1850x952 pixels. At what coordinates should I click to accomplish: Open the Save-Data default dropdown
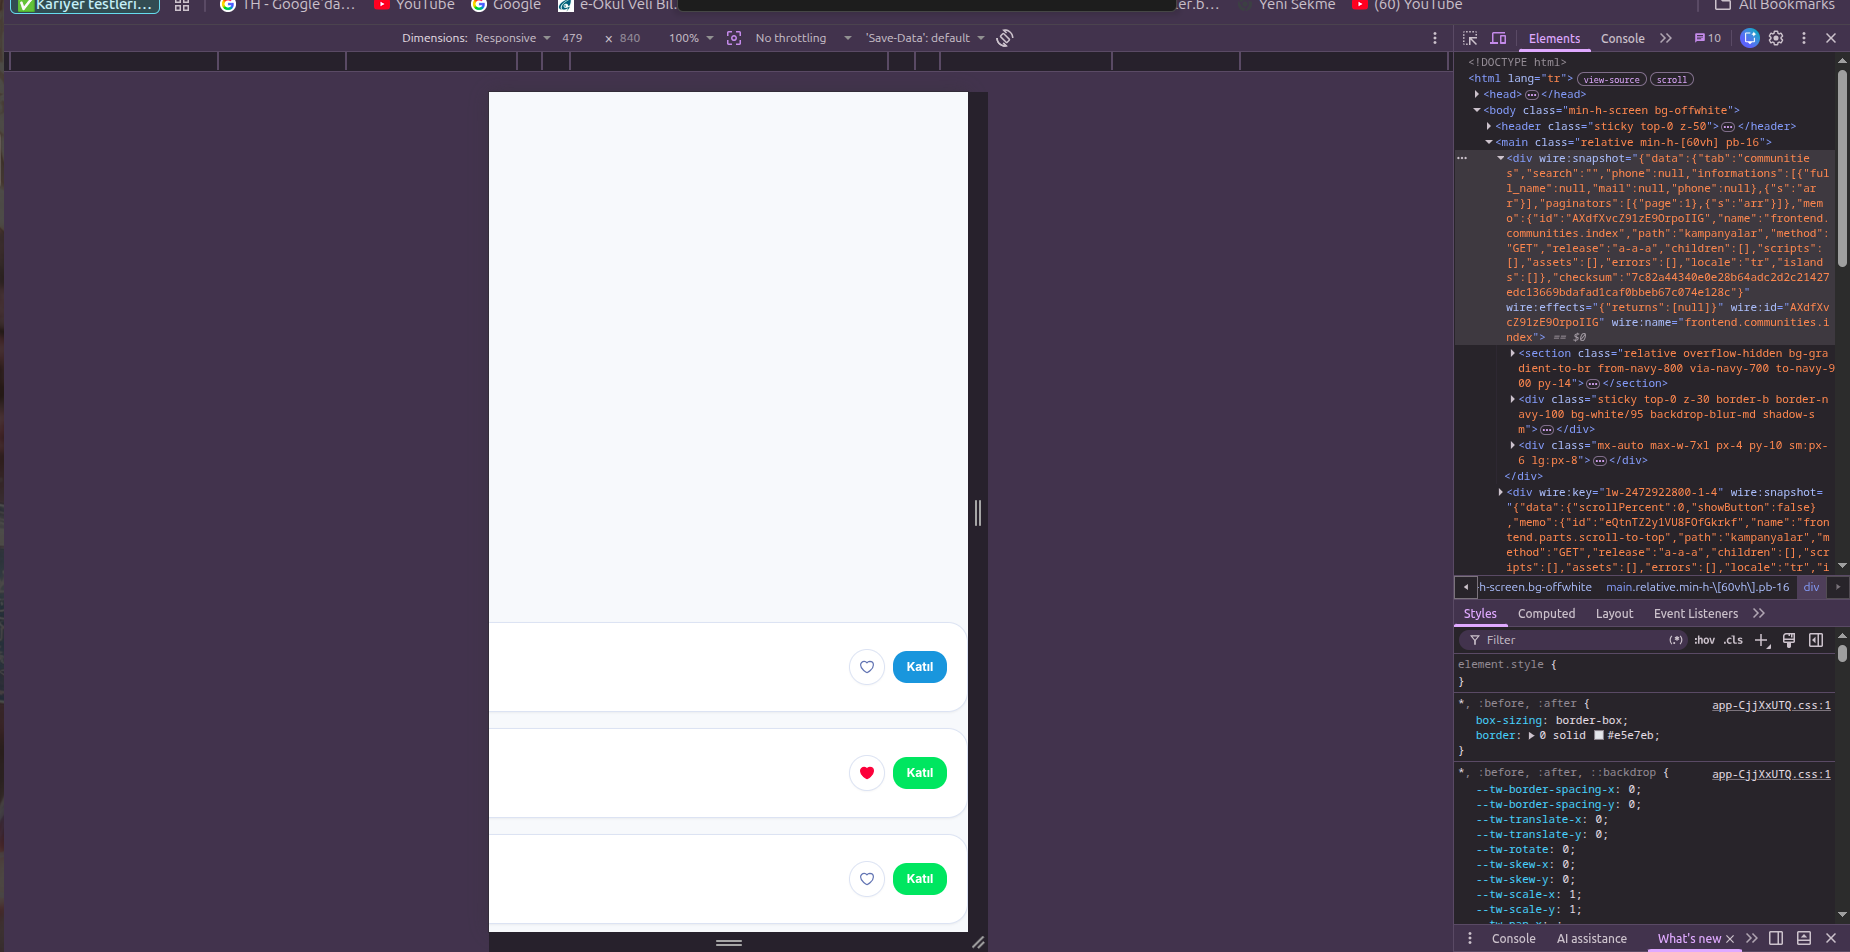point(925,38)
